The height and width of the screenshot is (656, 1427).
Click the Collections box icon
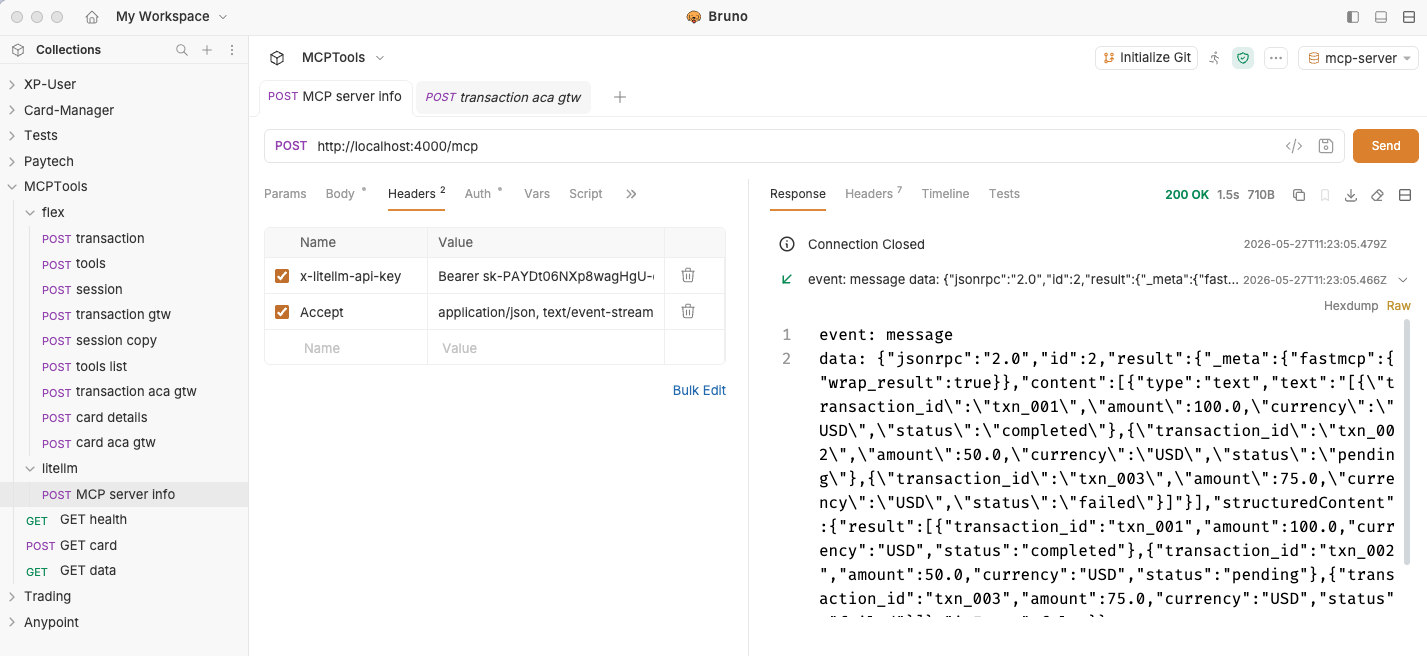(18, 50)
